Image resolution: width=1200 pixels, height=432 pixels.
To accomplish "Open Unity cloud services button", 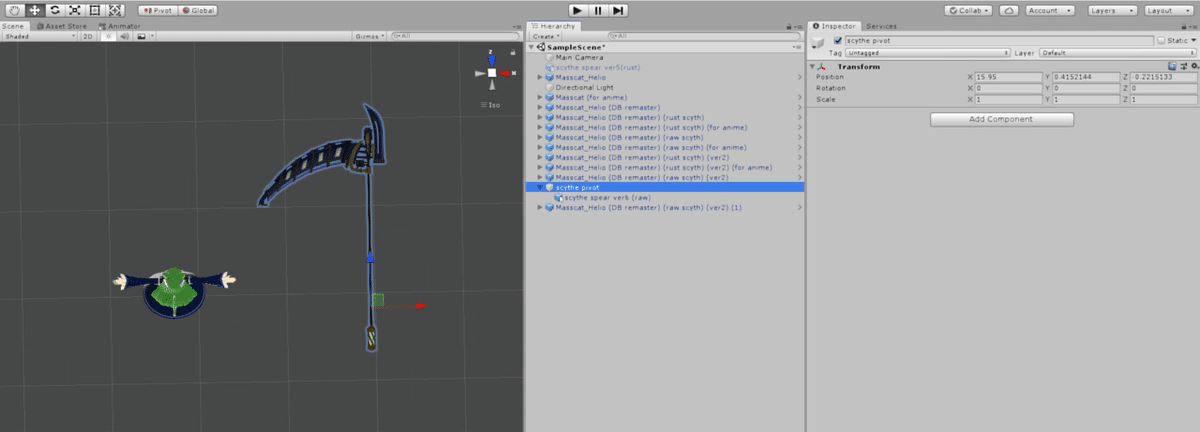I will click(1009, 10).
